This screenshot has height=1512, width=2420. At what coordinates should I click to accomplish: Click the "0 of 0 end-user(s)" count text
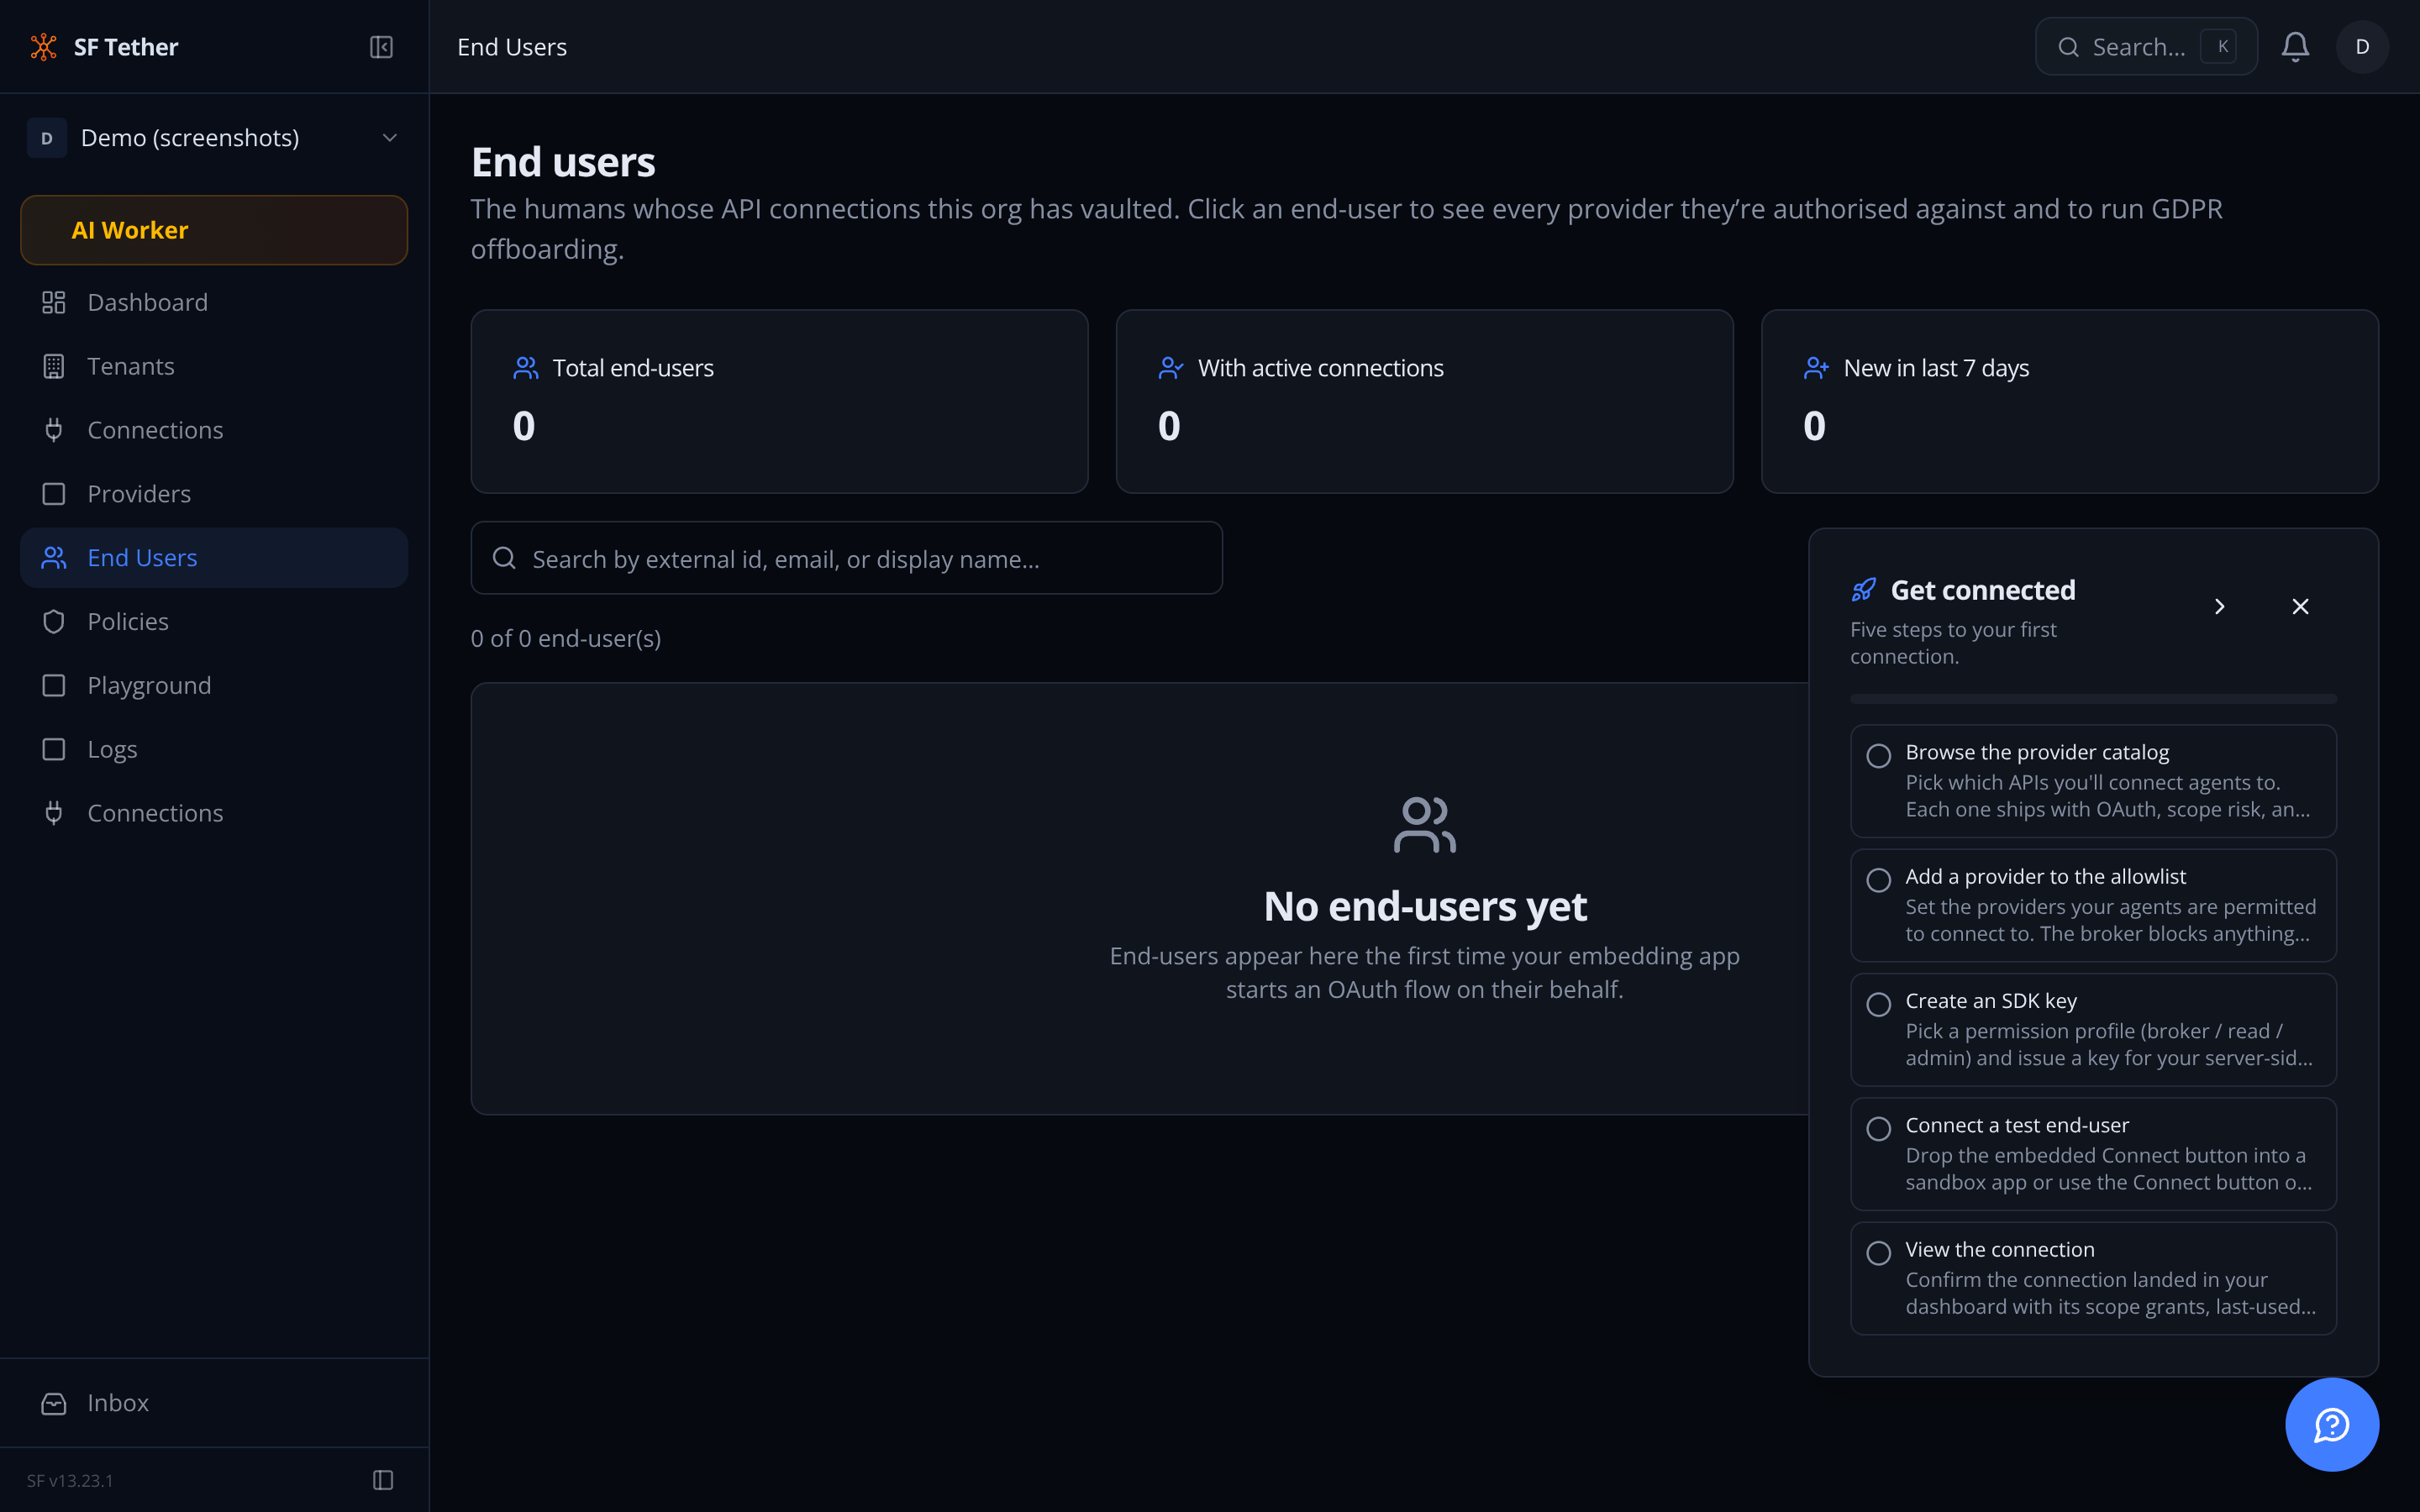click(566, 638)
